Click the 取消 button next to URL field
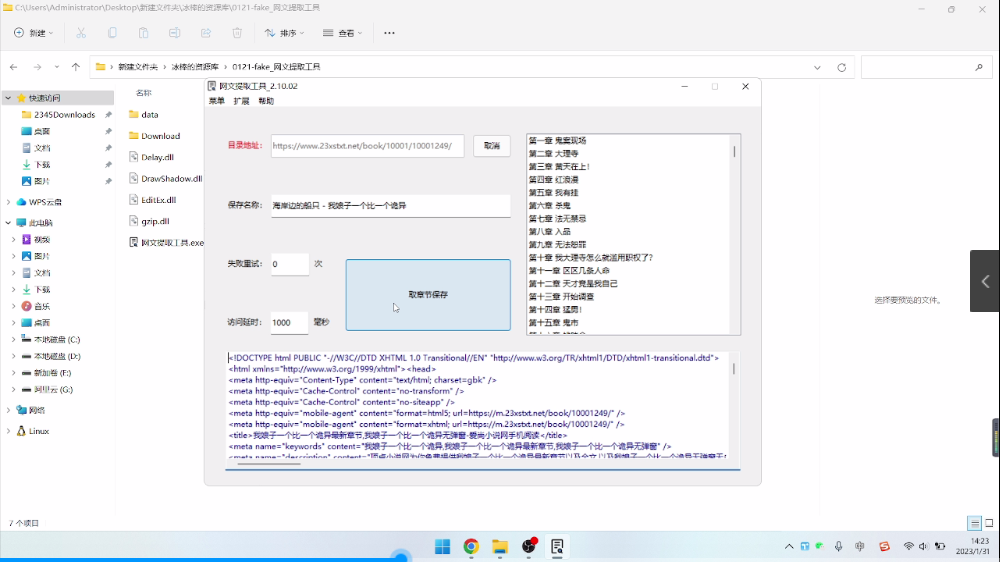Viewport: 1000px width, 562px height. point(492,146)
